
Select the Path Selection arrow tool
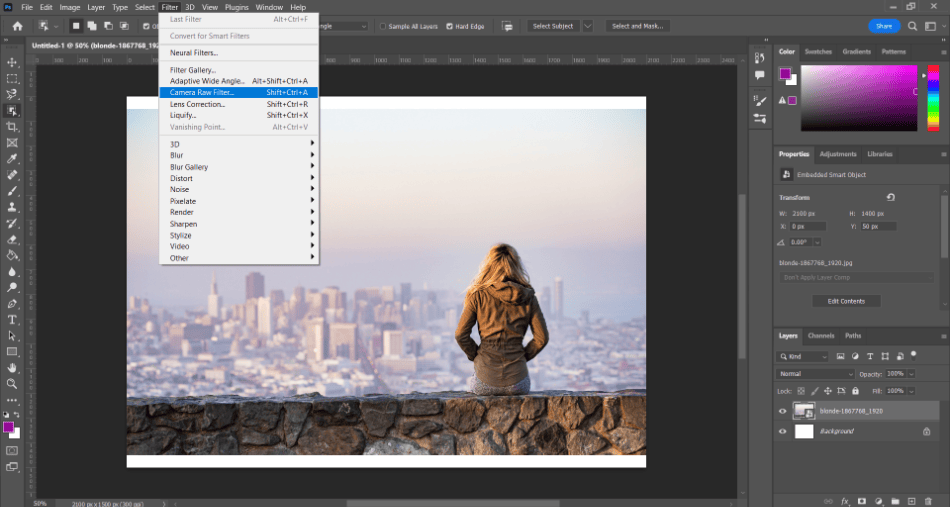click(12, 336)
